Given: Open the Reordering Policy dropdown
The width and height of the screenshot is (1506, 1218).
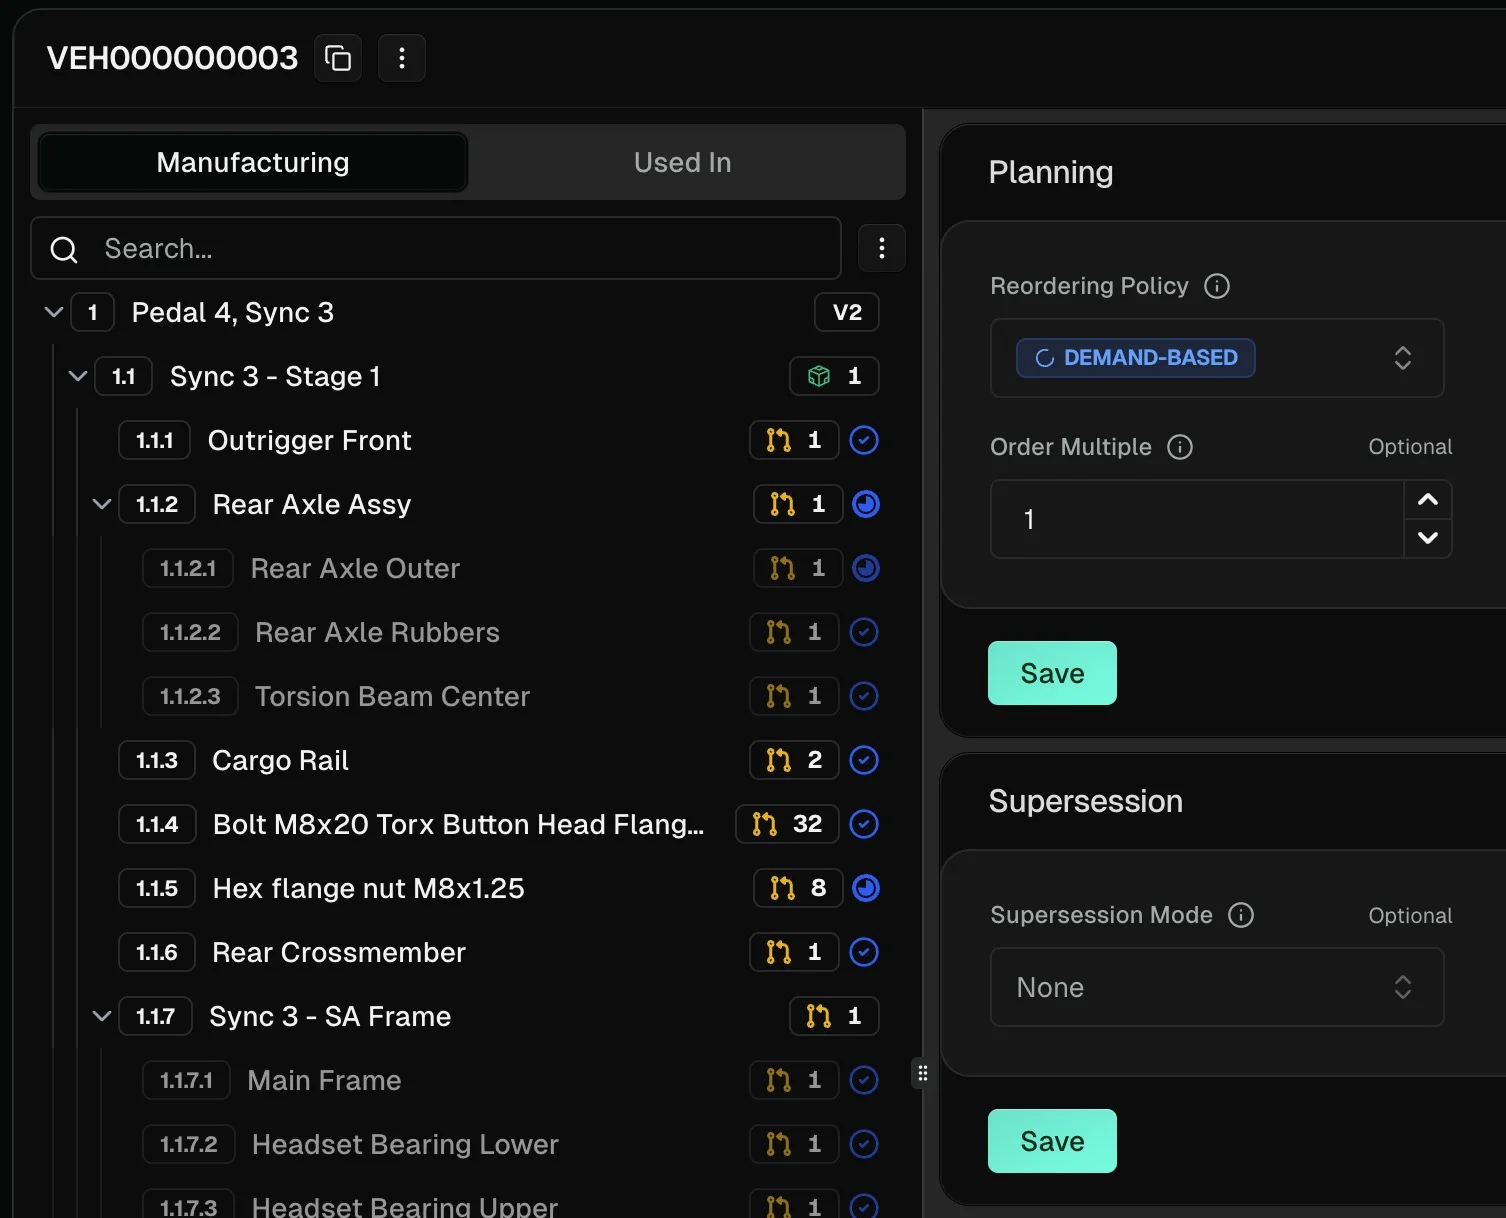Looking at the screenshot, I should (1217, 358).
